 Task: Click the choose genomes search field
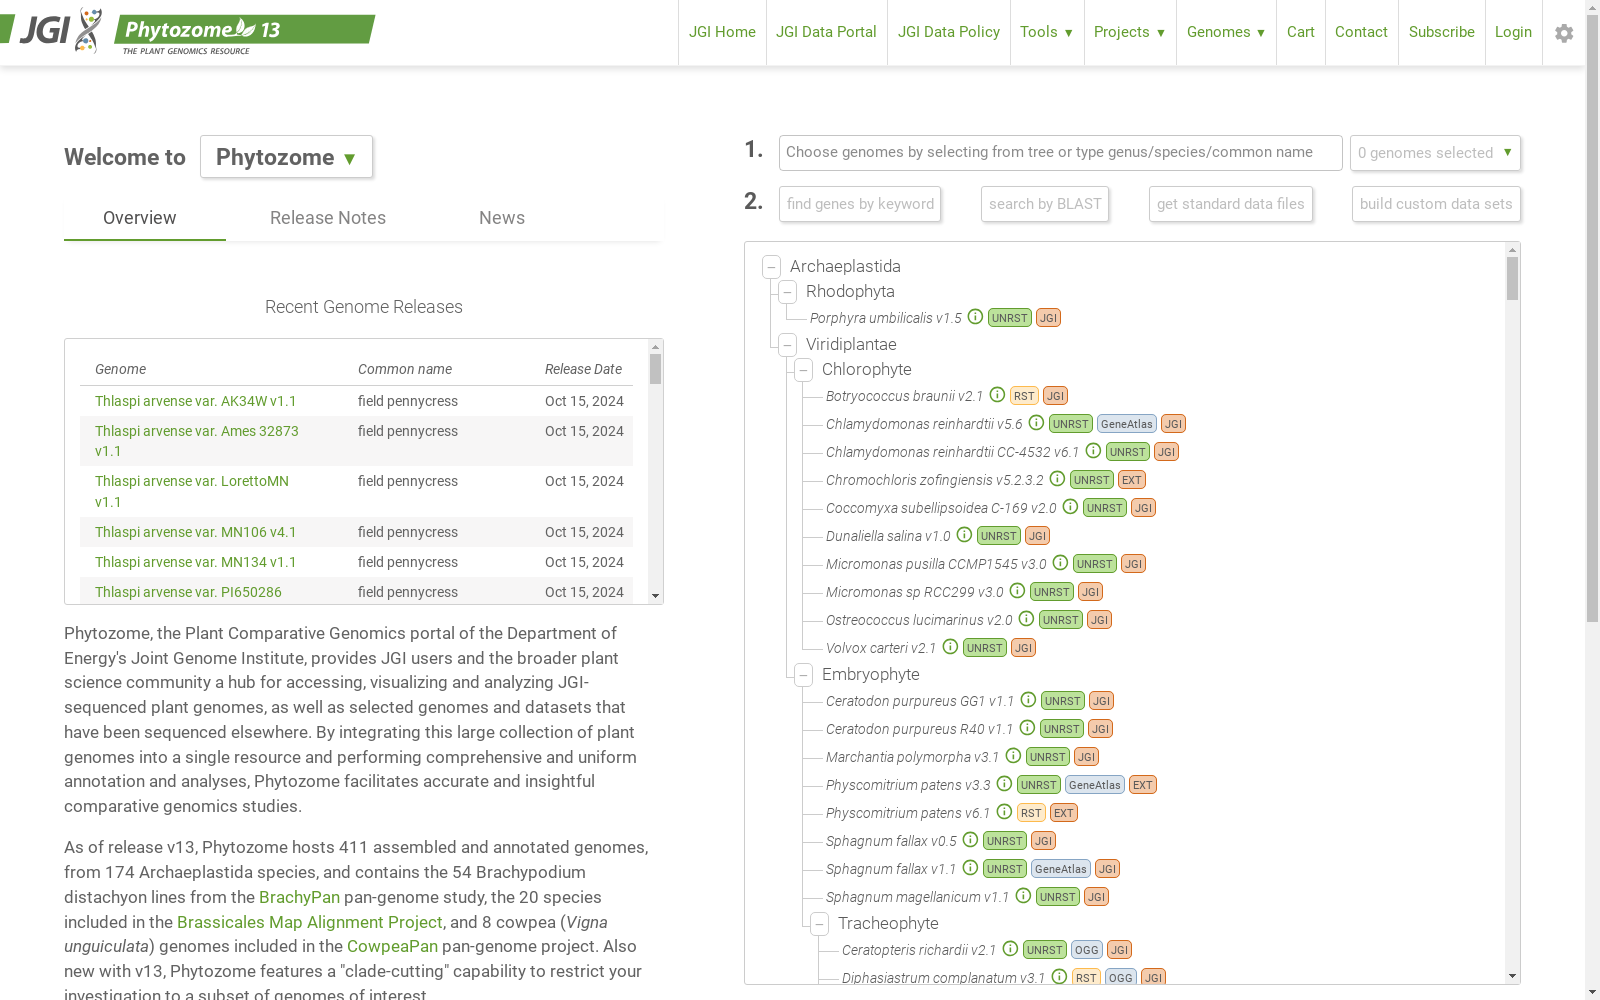point(1060,153)
